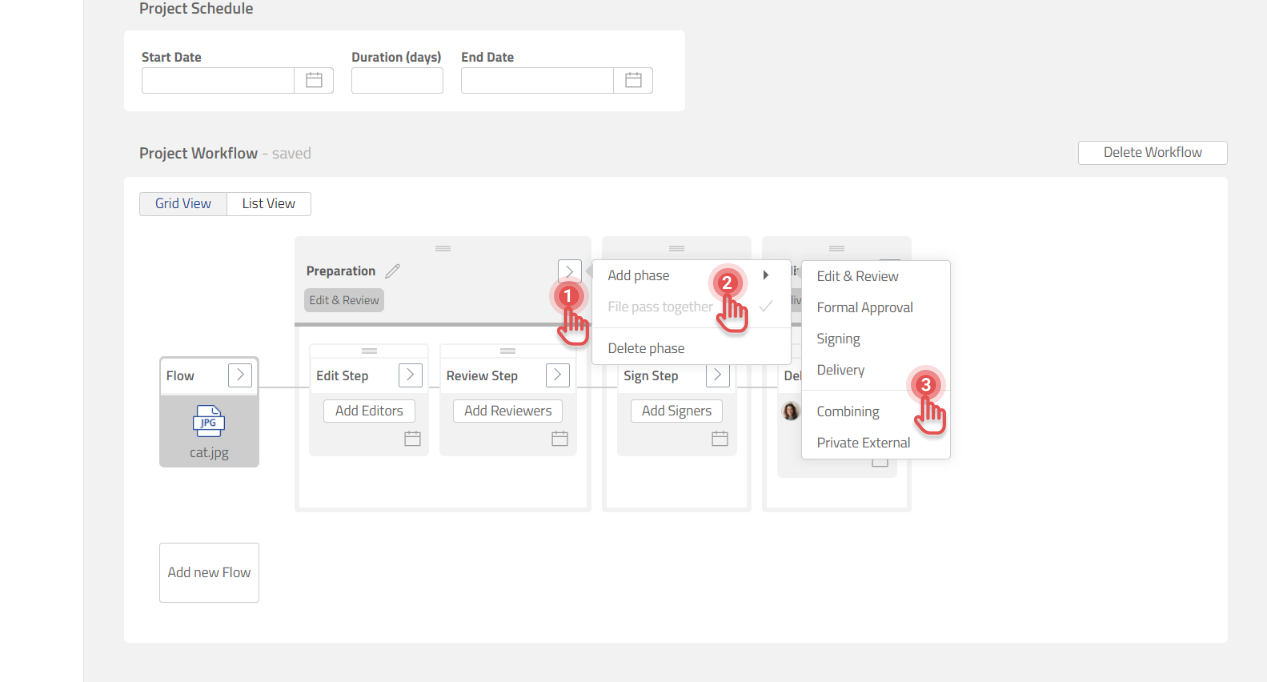Click the pencil icon next to Preparation
The height and width of the screenshot is (682, 1267).
click(x=393, y=271)
